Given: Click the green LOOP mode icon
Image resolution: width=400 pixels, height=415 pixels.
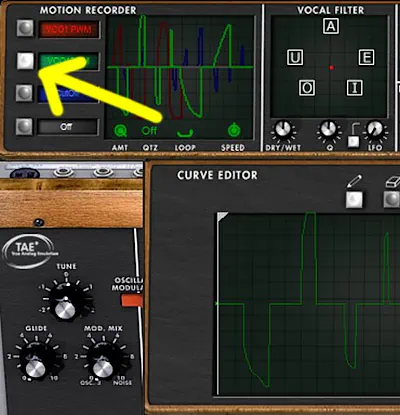Looking at the screenshot, I should (x=185, y=133).
